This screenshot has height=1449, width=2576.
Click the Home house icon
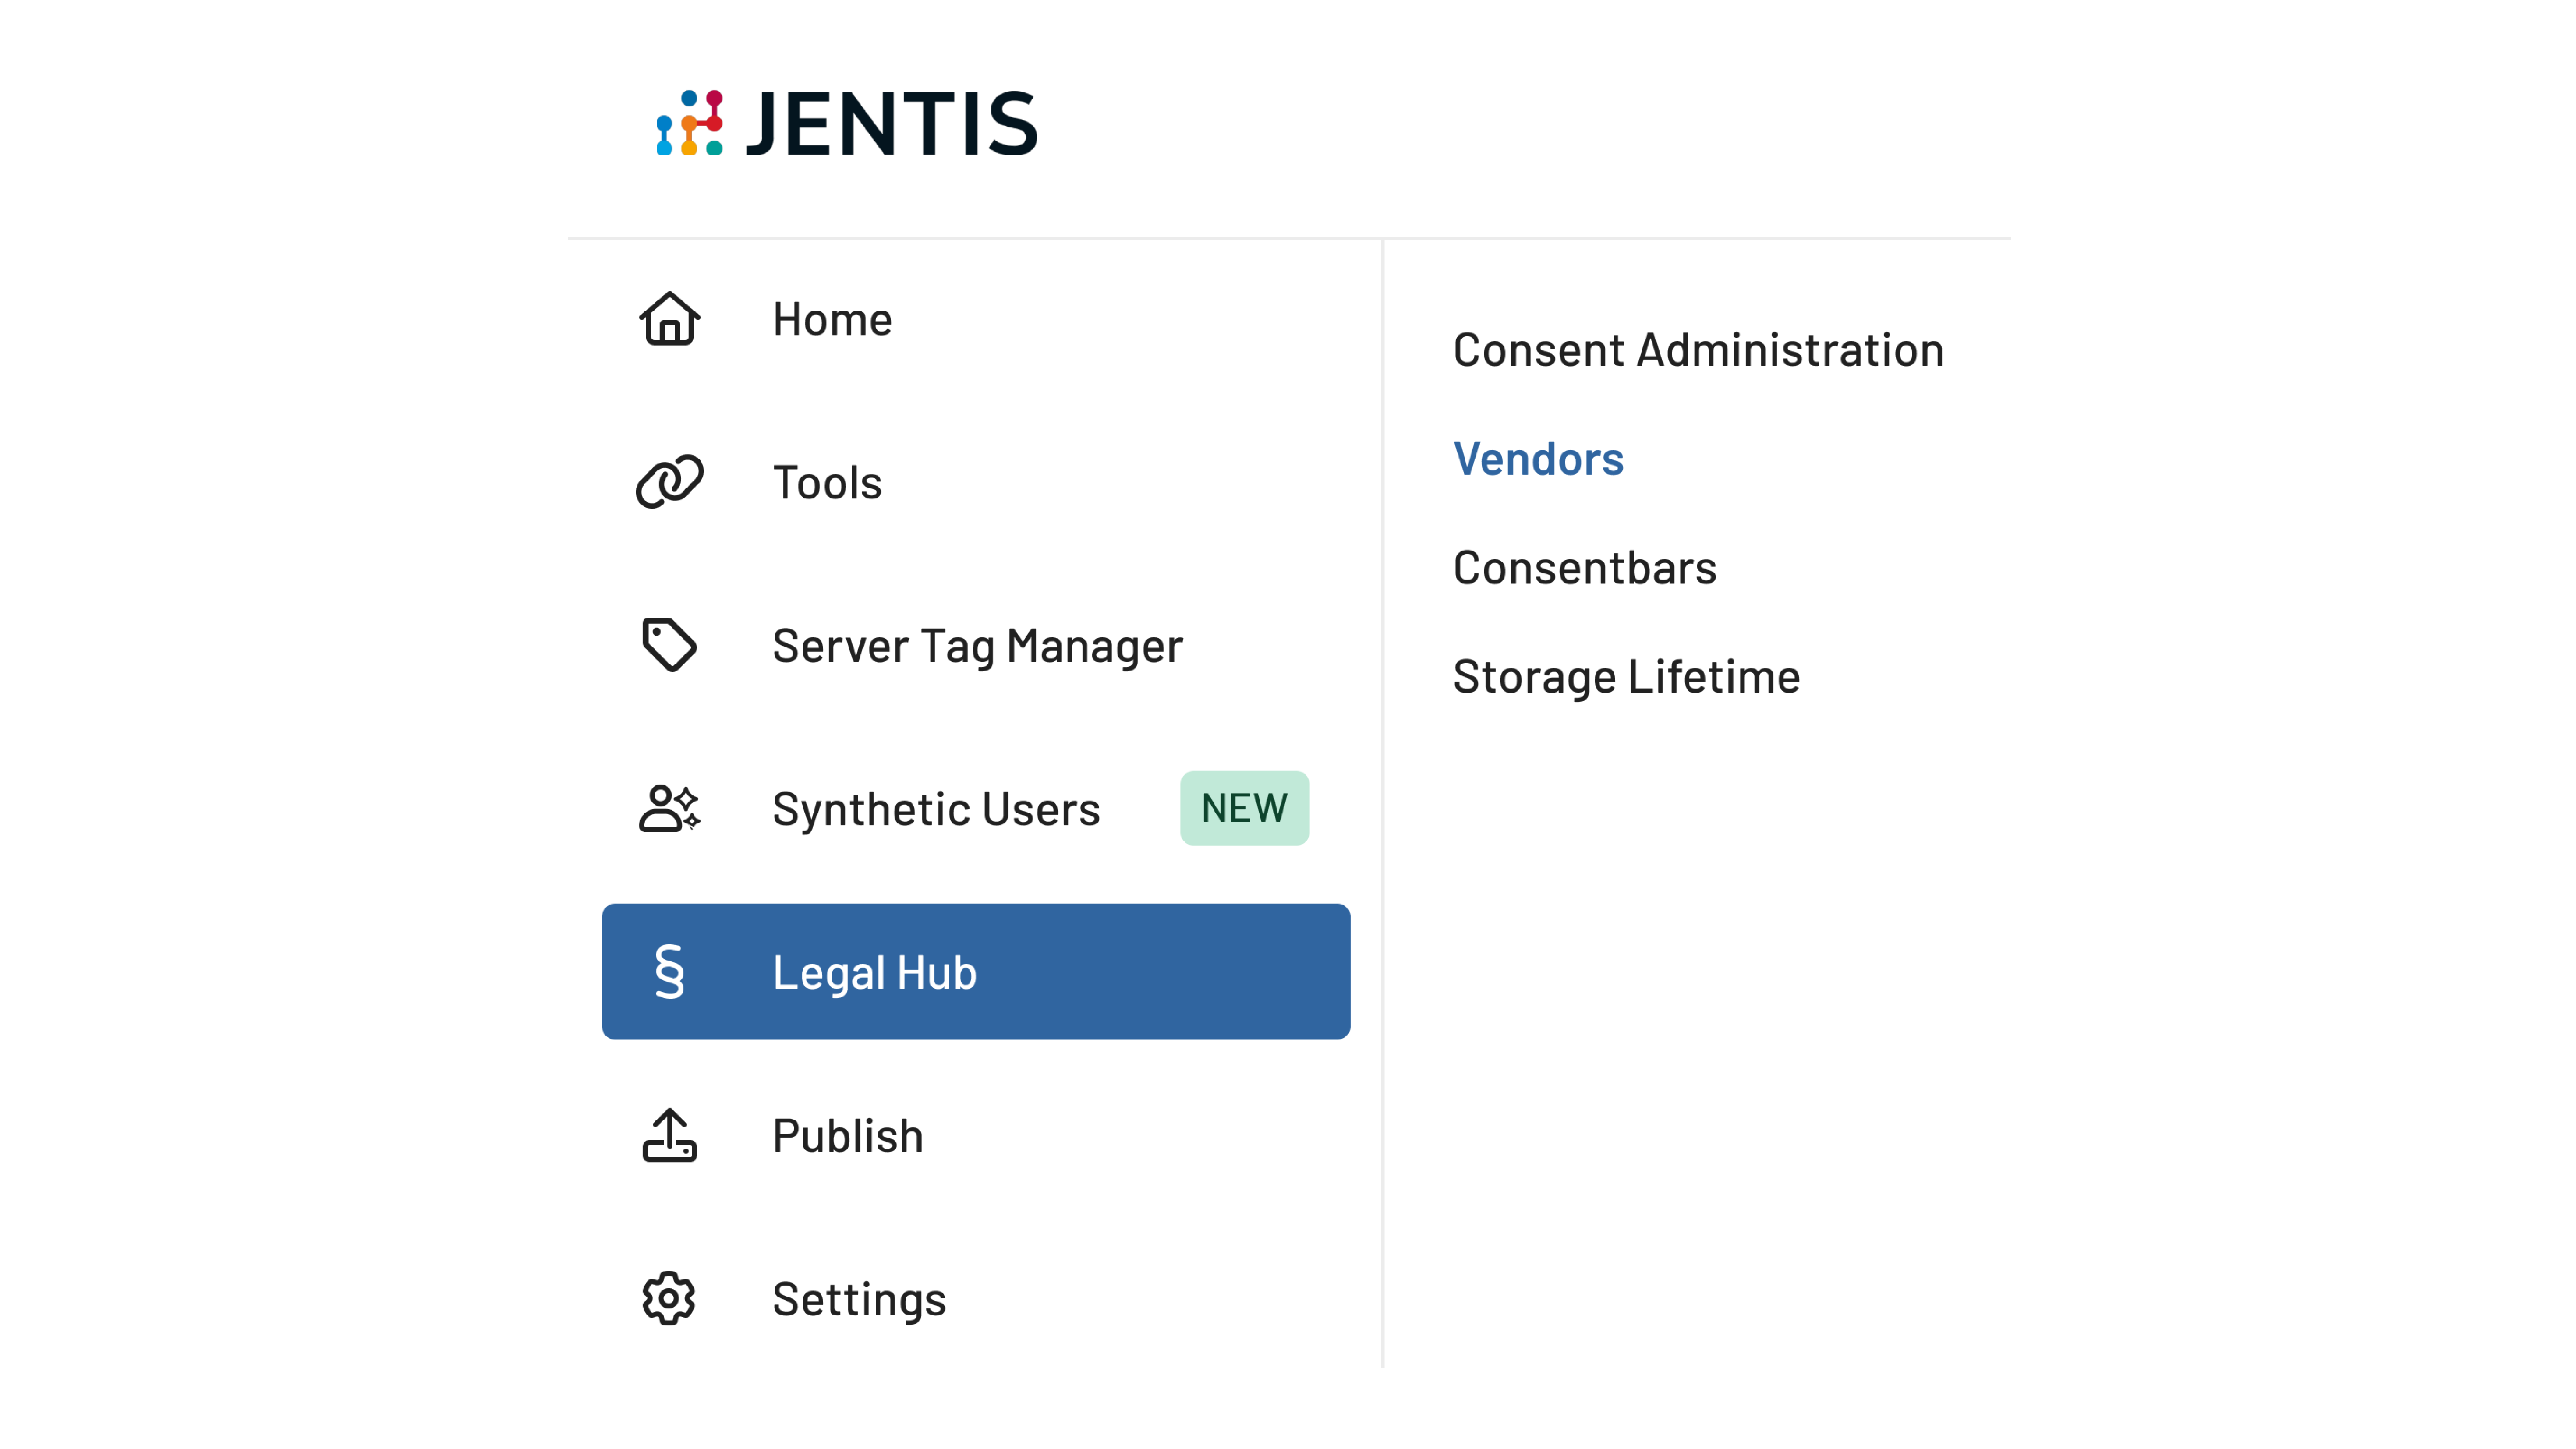(x=669, y=319)
